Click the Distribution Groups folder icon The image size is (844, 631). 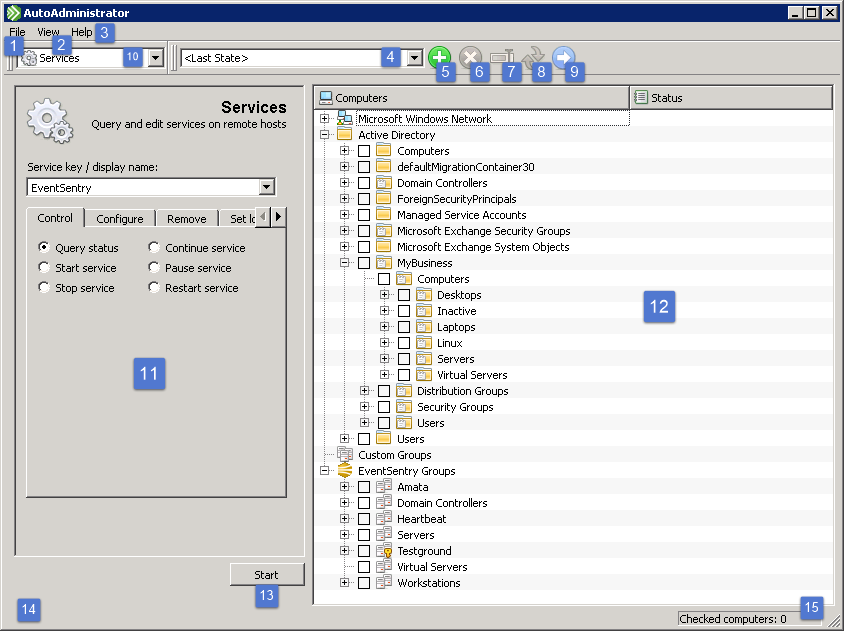coord(404,390)
